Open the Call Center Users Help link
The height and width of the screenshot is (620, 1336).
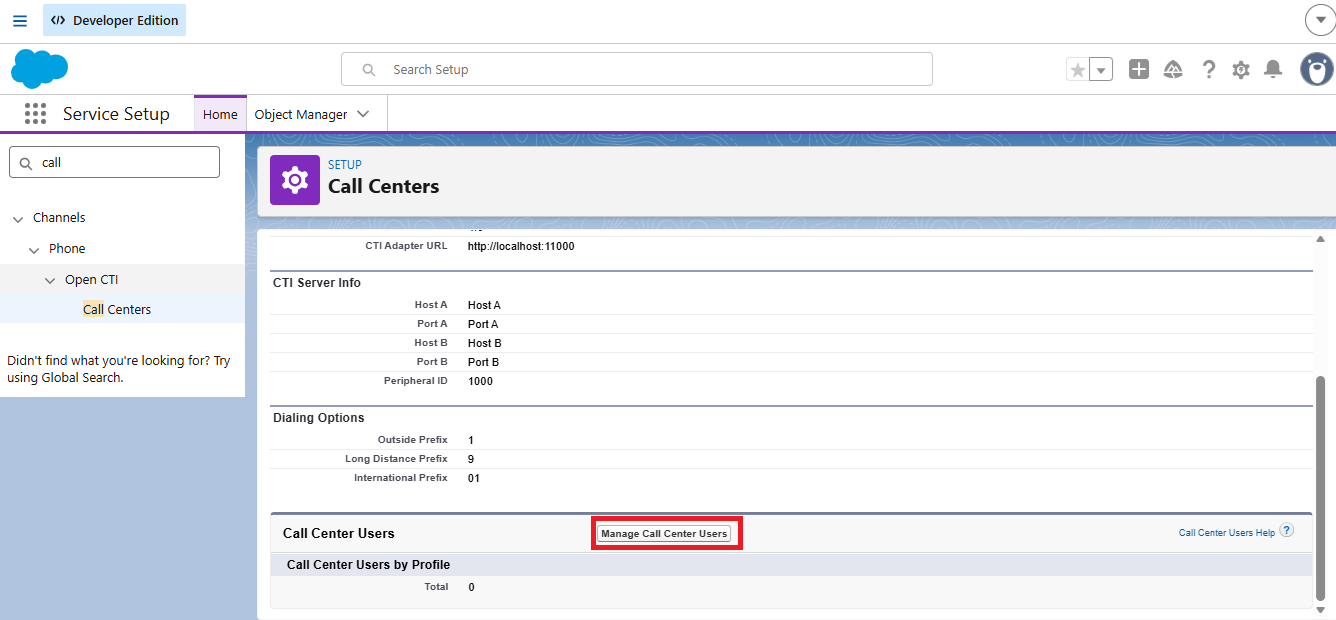coord(1226,533)
